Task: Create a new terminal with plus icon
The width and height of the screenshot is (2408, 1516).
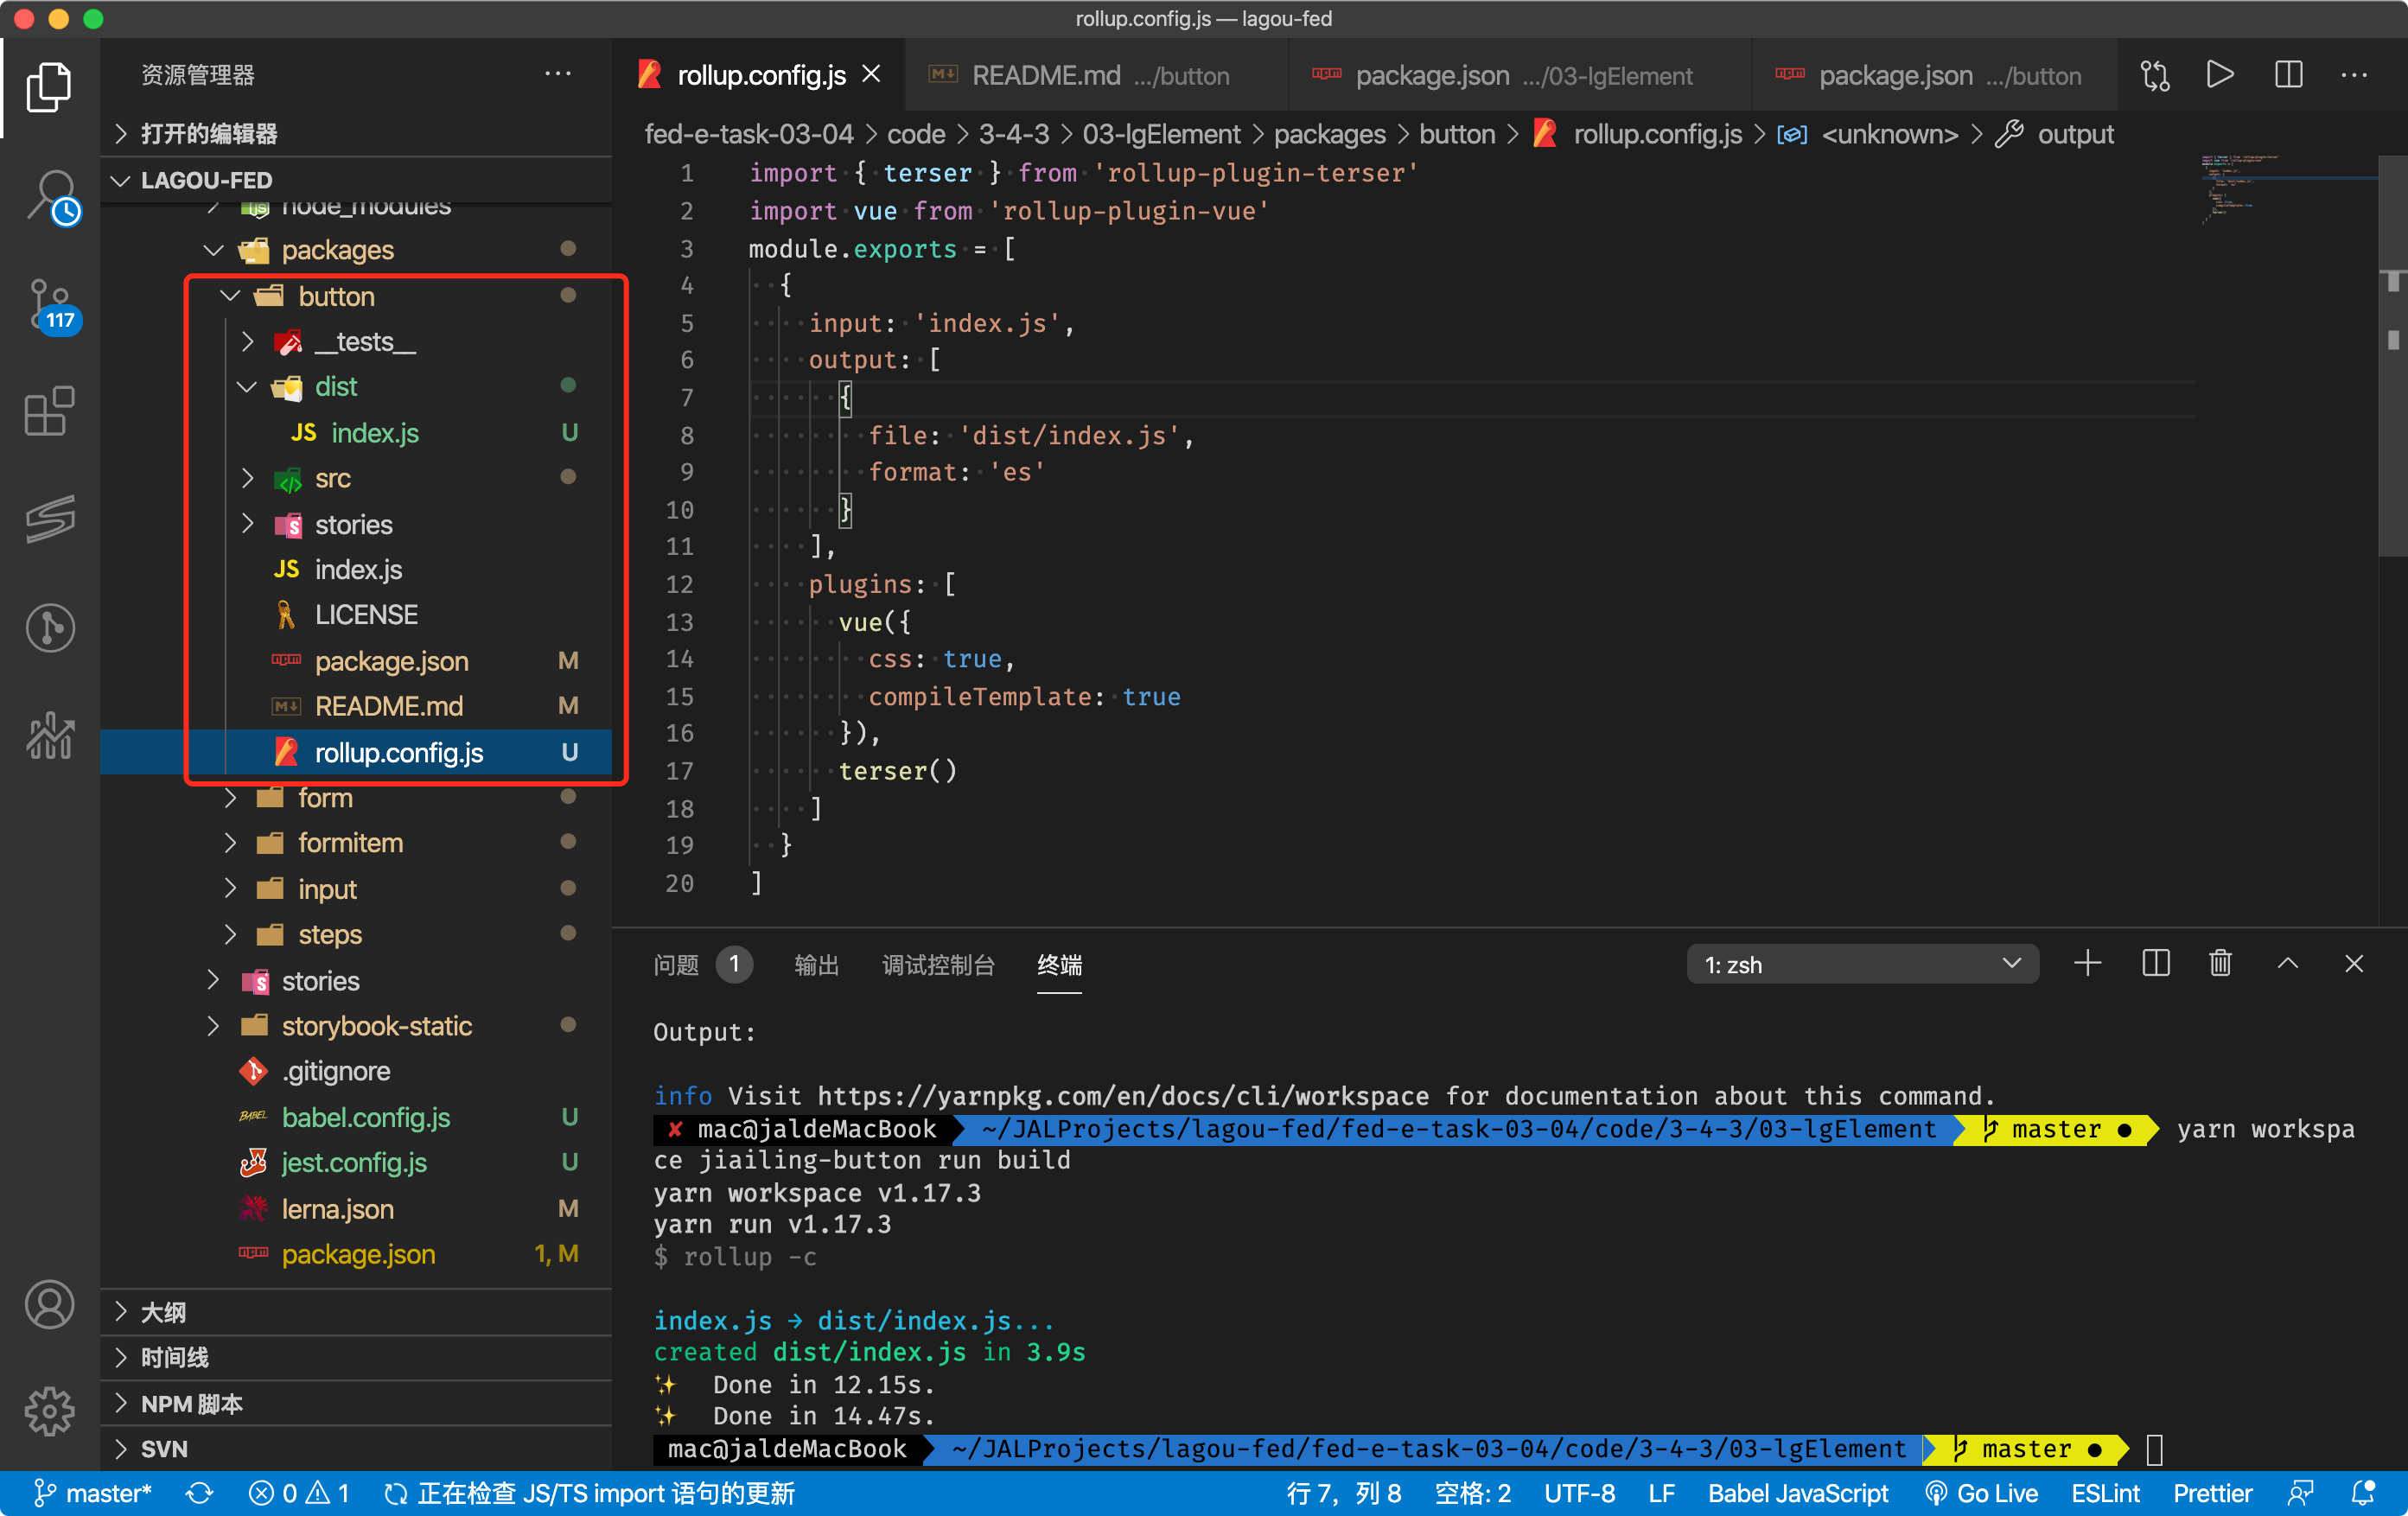Action: pos(2087,963)
